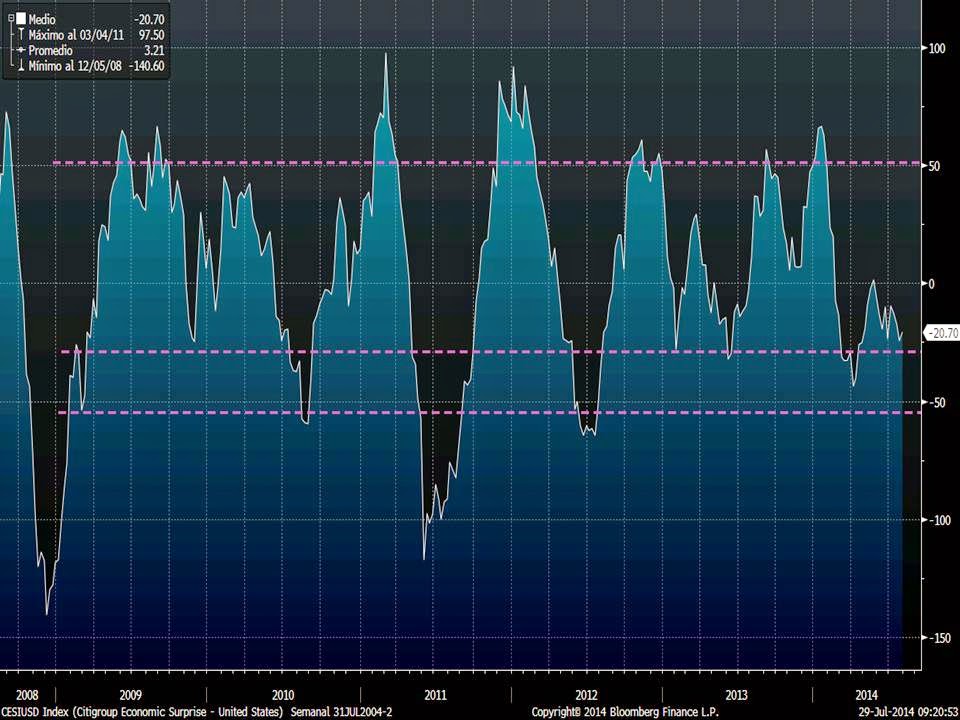The height and width of the screenshot is (720, 960).
Task: Click the 2009 label on time axis
Action: [x=130, y=695]
